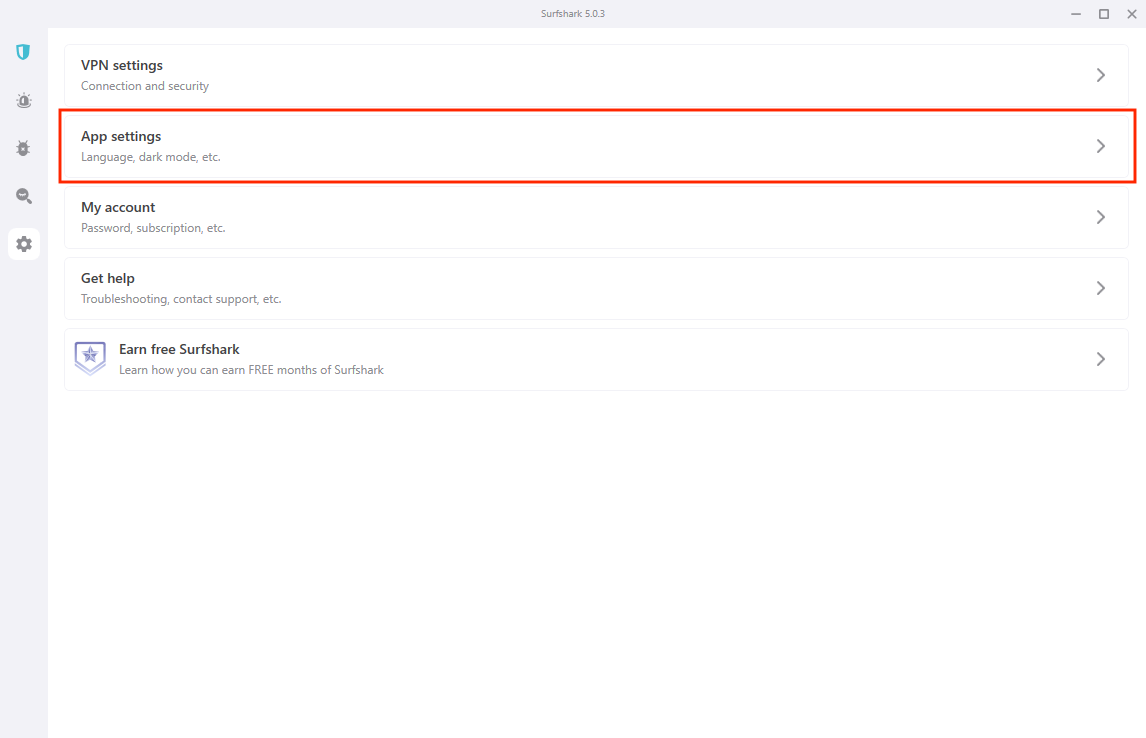
Task: Open the VPN settings title
Action: tap(122, 65)
